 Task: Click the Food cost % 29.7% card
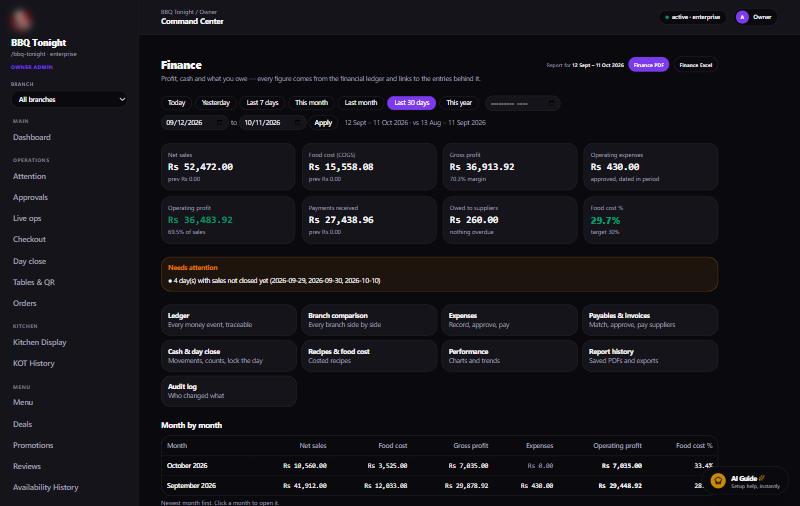tap(651, 220)
